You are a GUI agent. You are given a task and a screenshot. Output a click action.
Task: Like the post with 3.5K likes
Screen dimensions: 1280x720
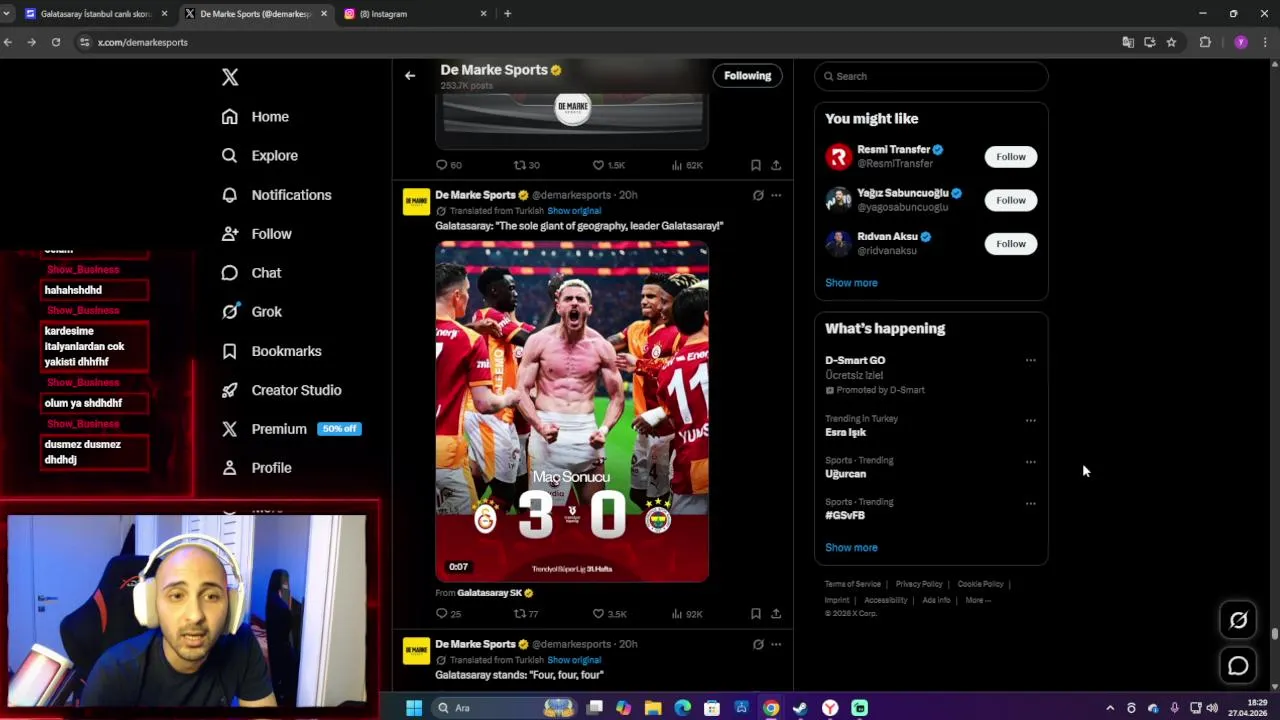click(x=609, y=614)
